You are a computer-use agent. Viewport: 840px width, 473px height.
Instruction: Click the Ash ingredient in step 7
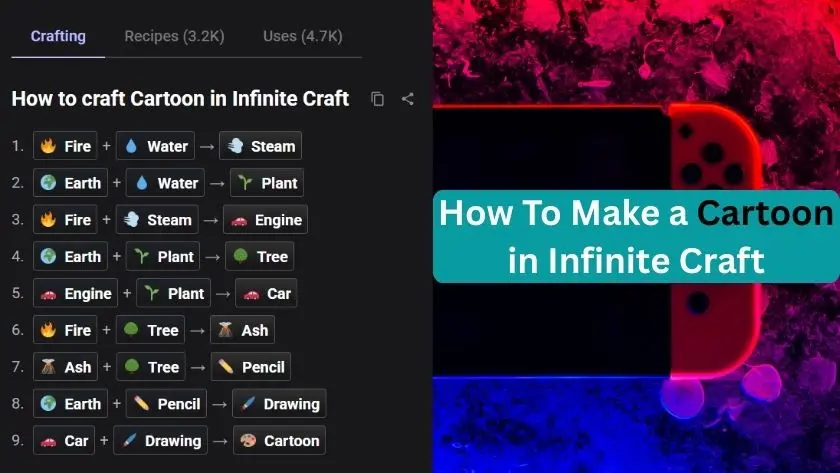tap(65, 367)
